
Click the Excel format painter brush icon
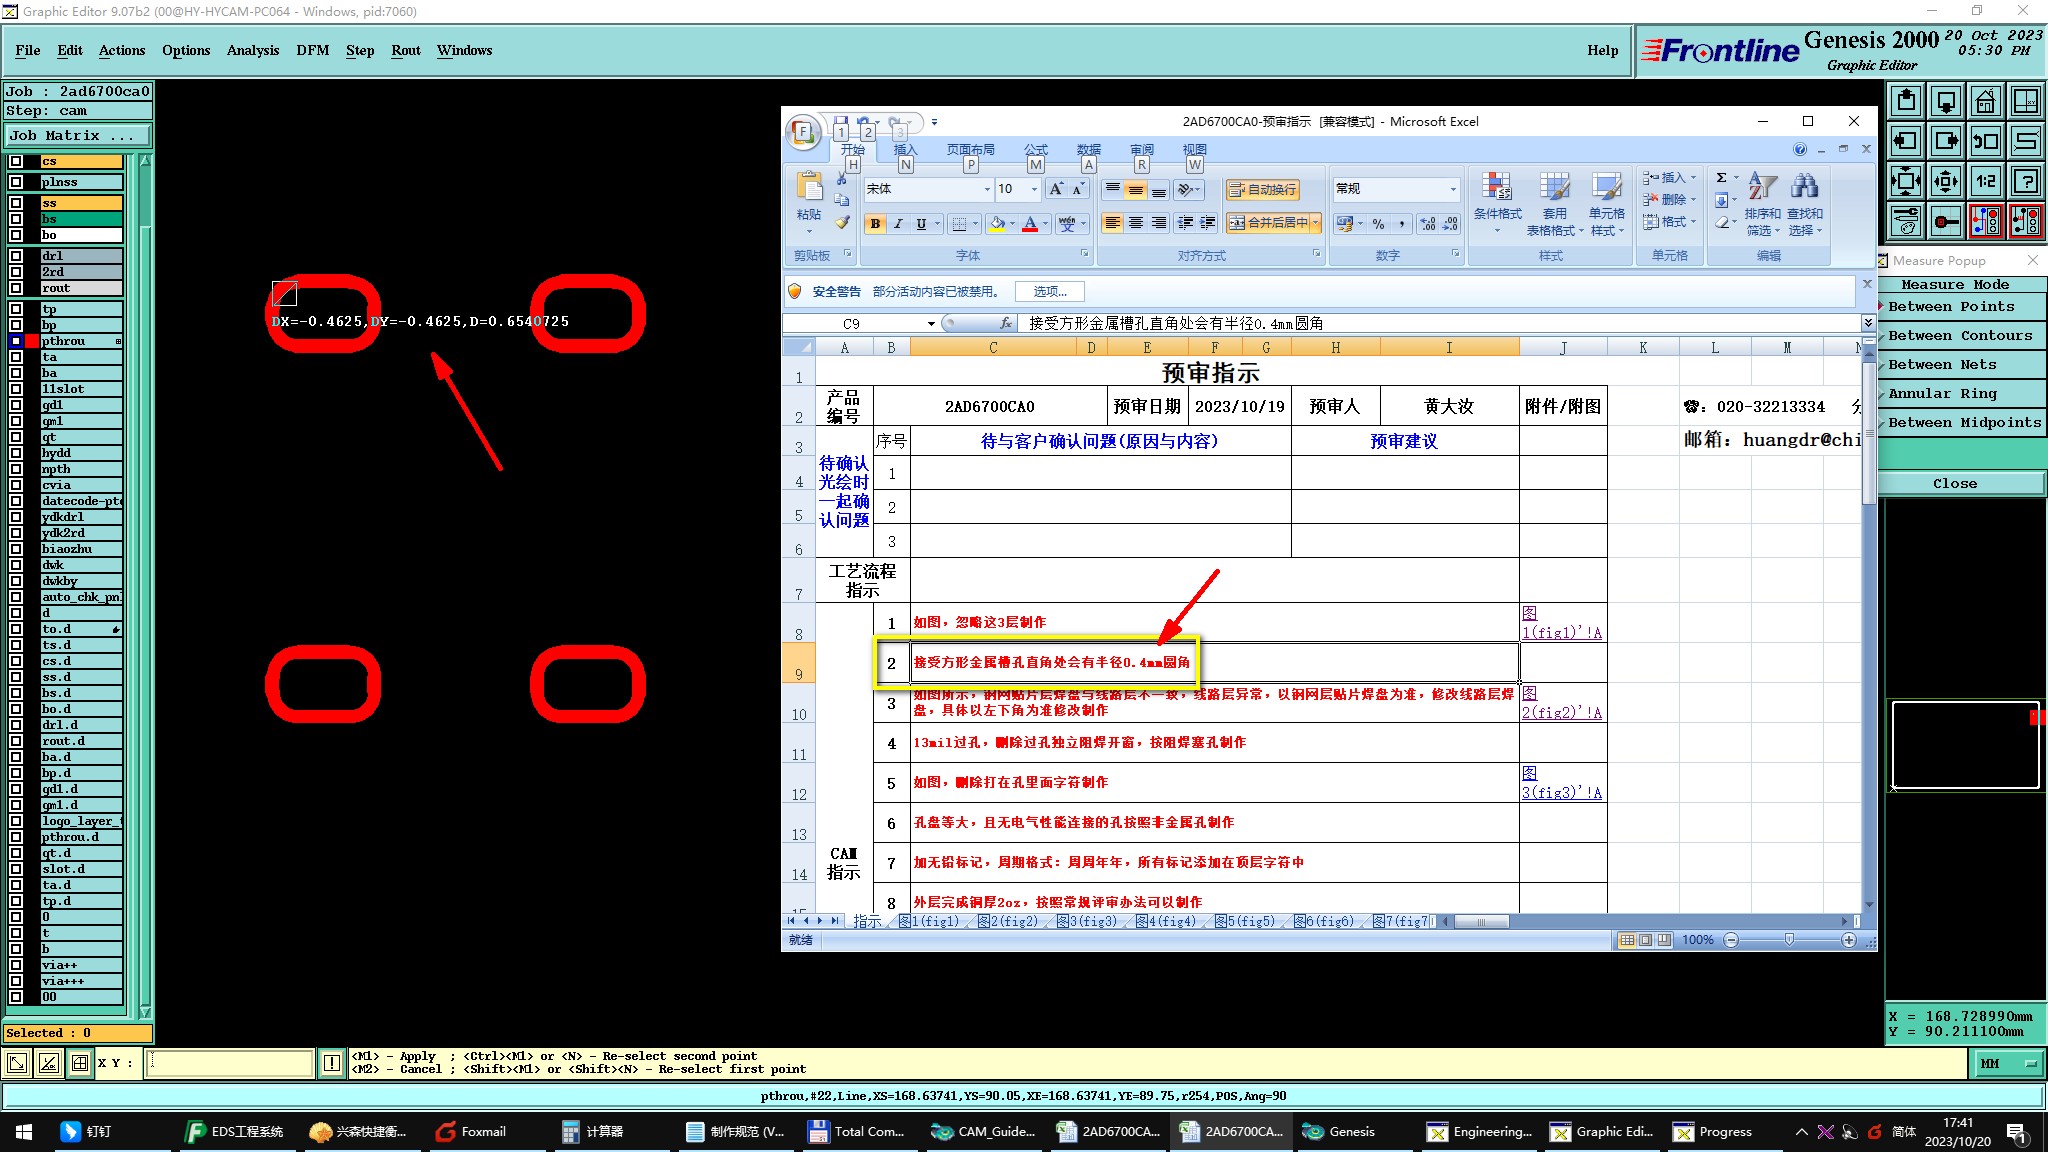[x=842, y=222]
